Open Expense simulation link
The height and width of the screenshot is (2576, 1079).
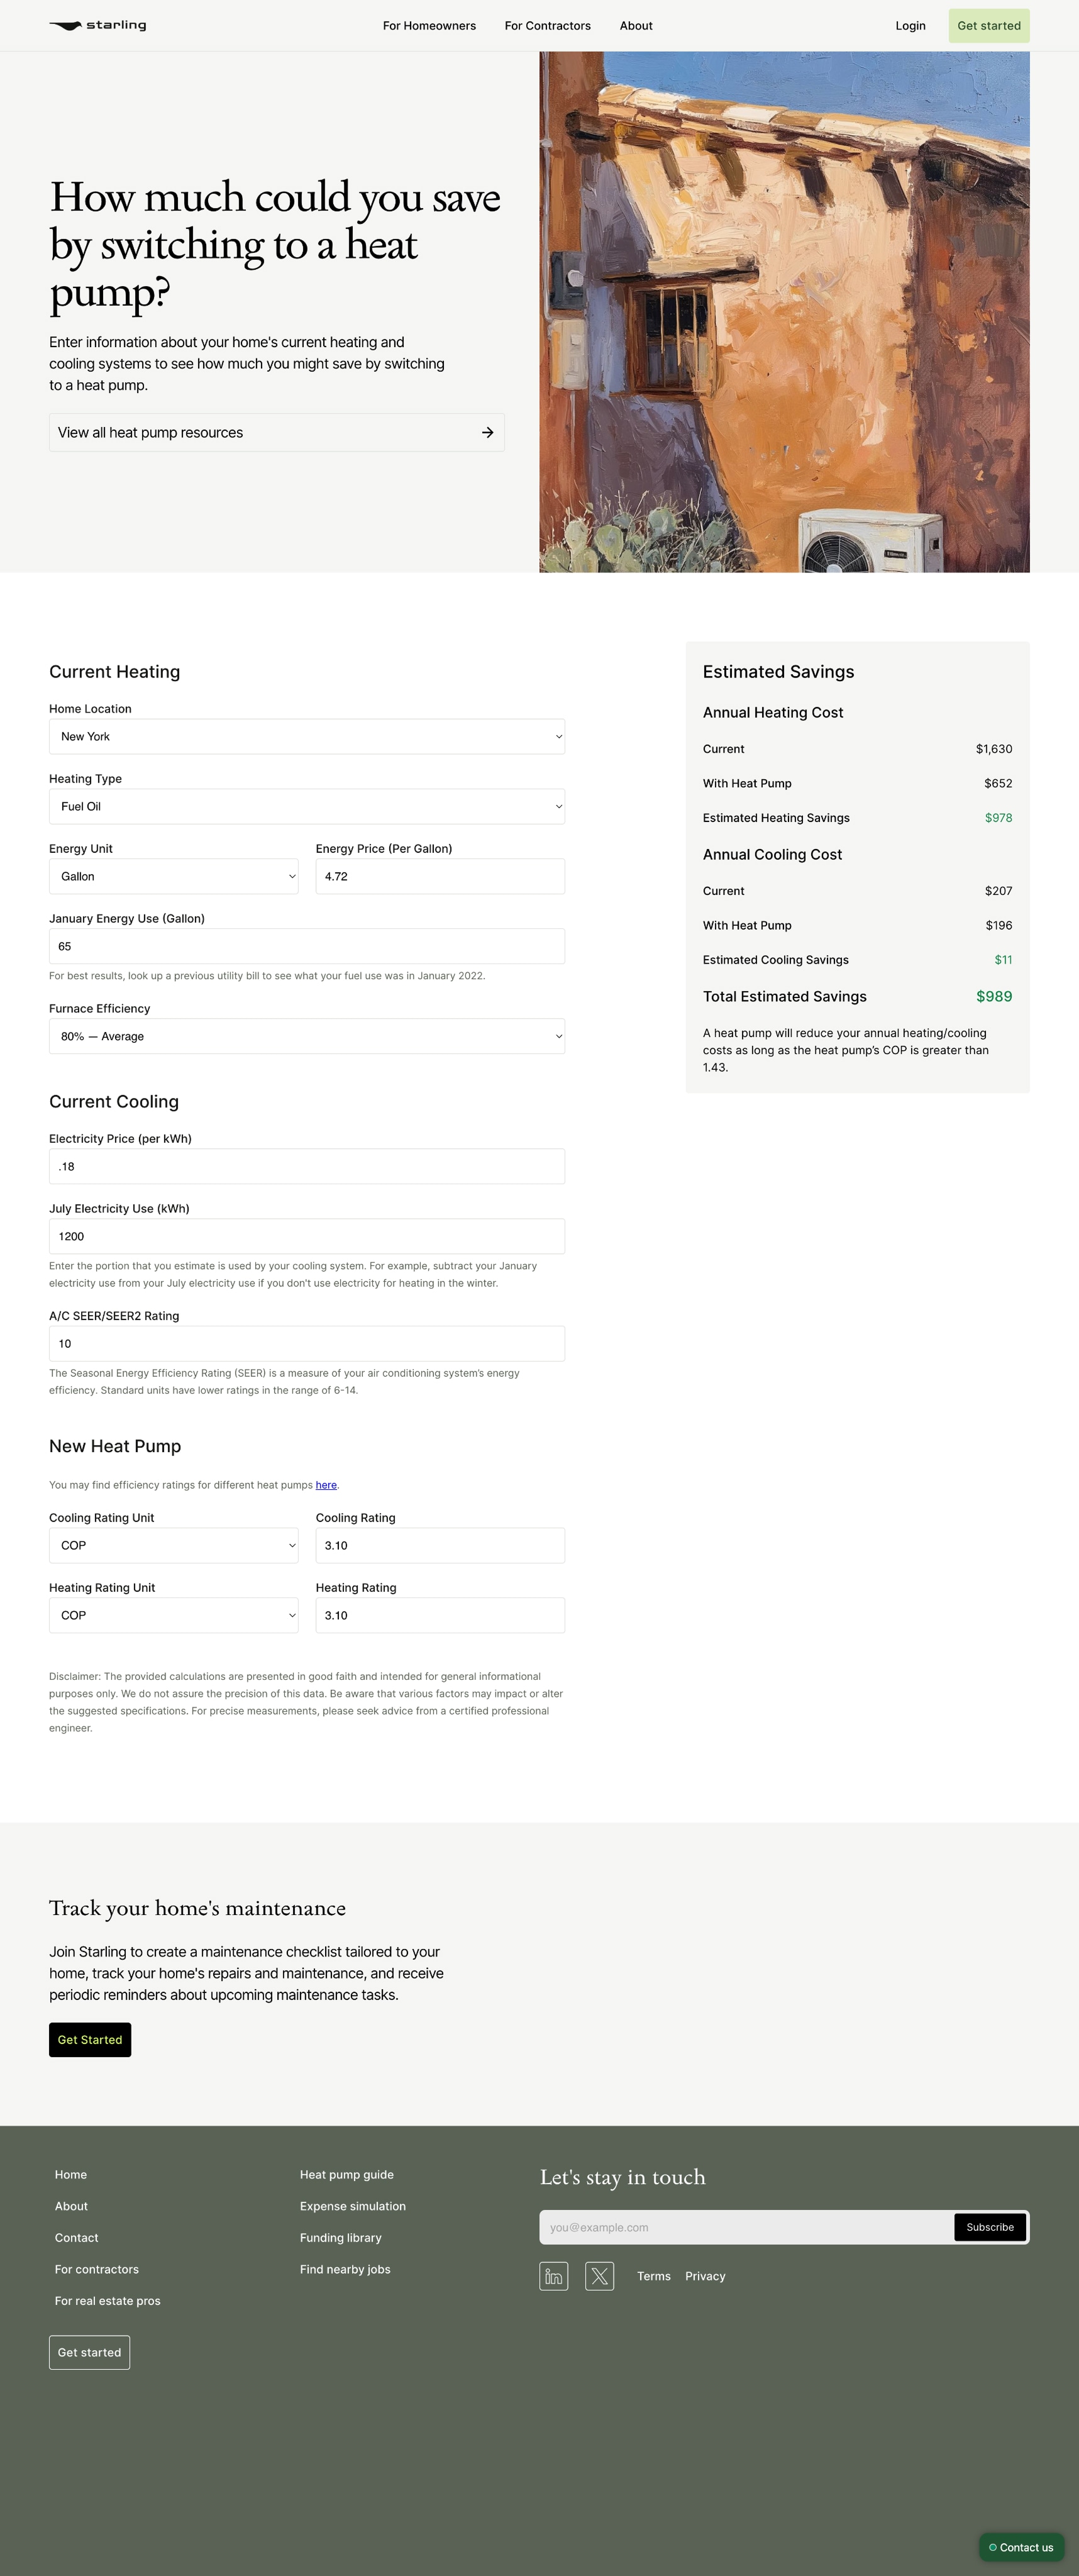[x=353, y=2206]
